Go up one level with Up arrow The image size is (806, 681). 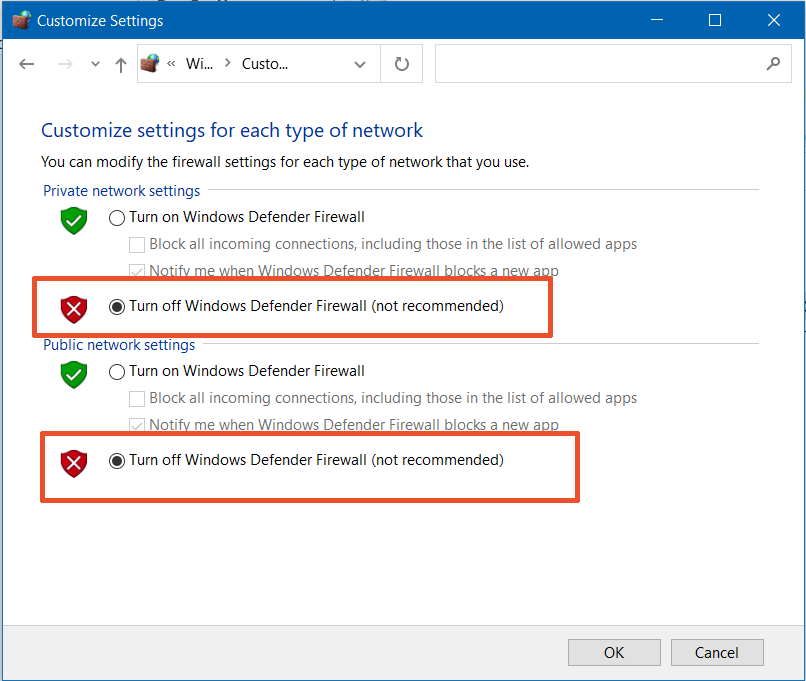pos(121,65)
